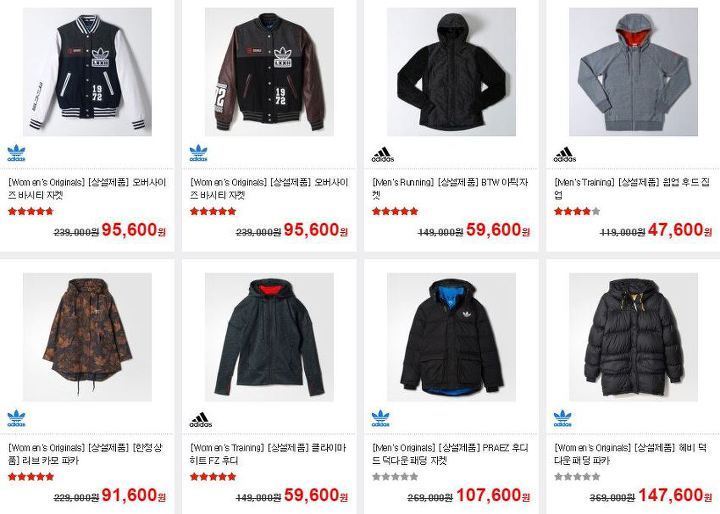Click the adidas logo under the dark FZ hoodie
The height and width of the screenshot is (514, 720).
(201, 420)
